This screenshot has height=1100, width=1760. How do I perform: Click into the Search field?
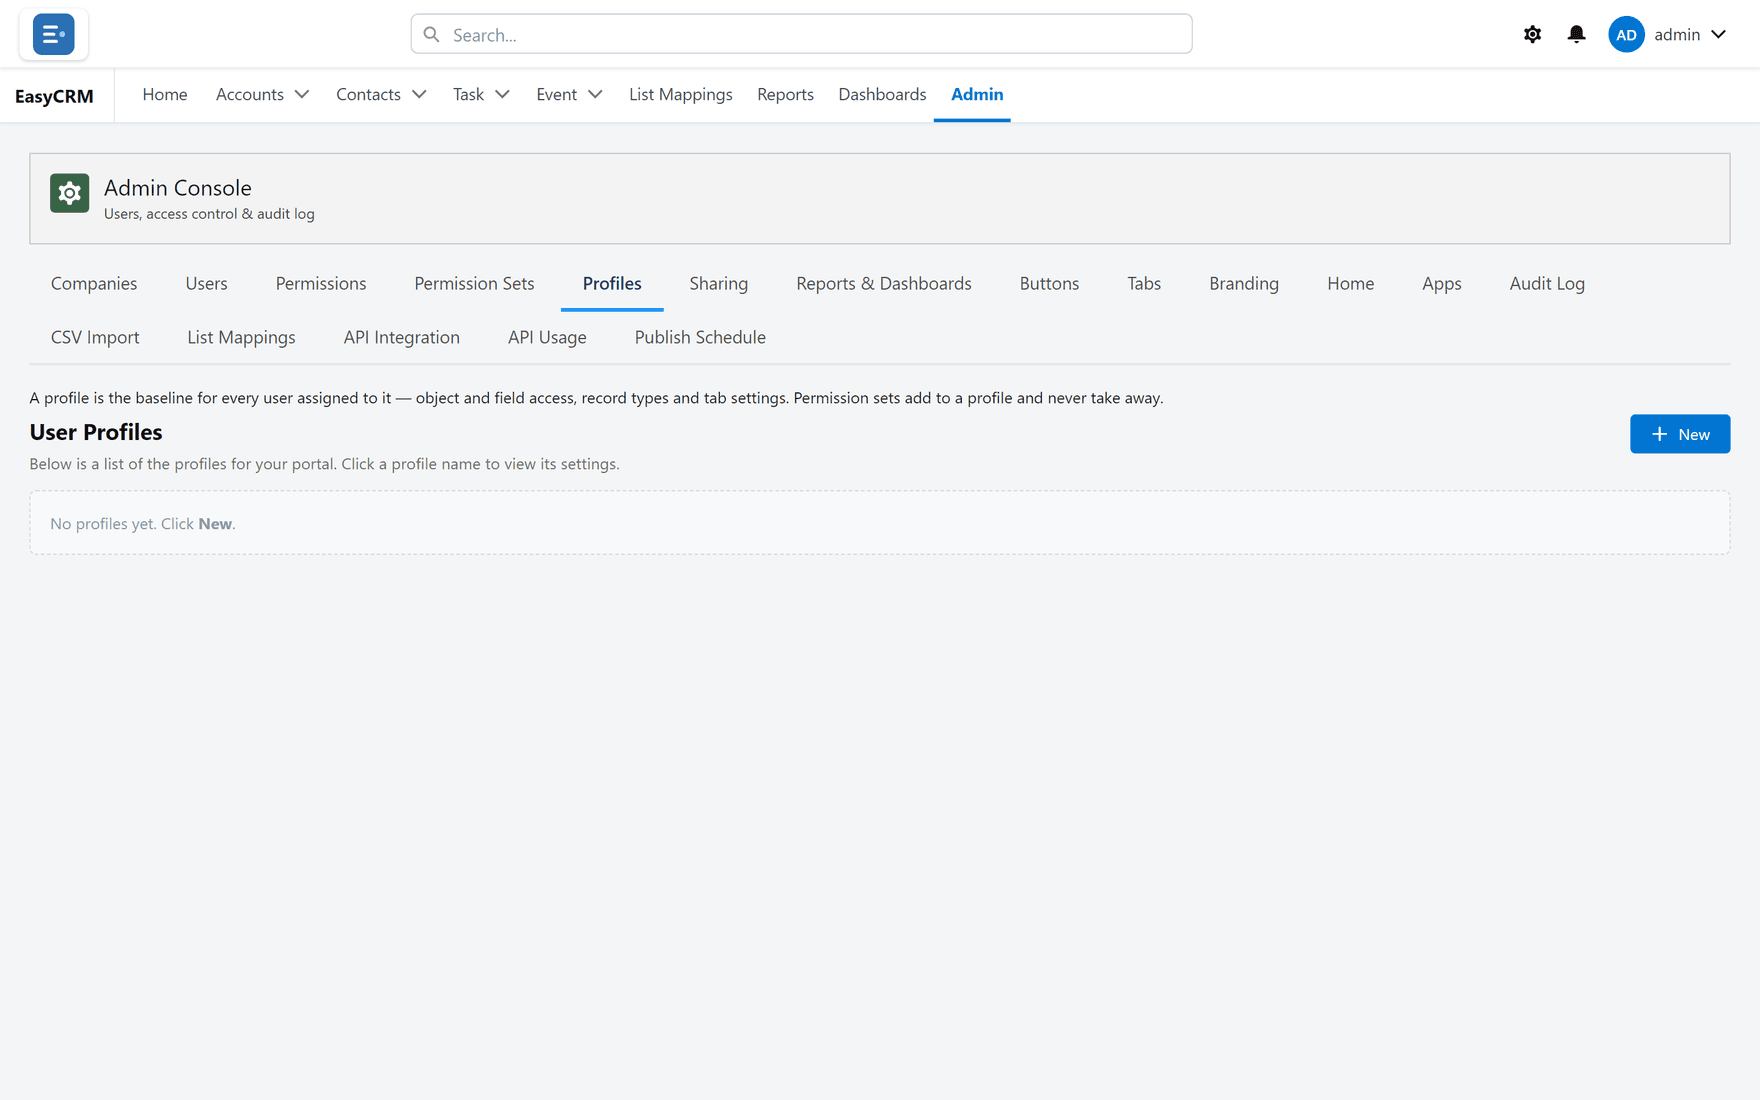pos(801,34)
